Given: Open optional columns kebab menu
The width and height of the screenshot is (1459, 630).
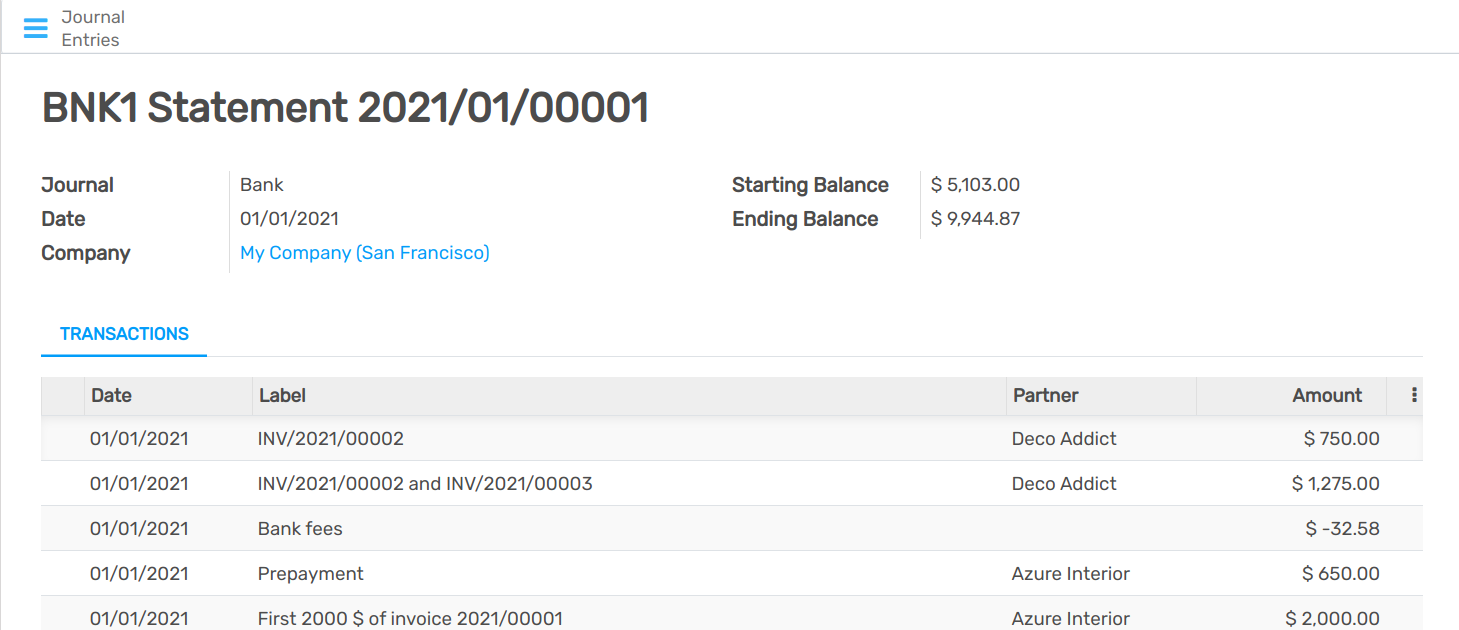Looking at the screenshot, I should coord(1414,395).
